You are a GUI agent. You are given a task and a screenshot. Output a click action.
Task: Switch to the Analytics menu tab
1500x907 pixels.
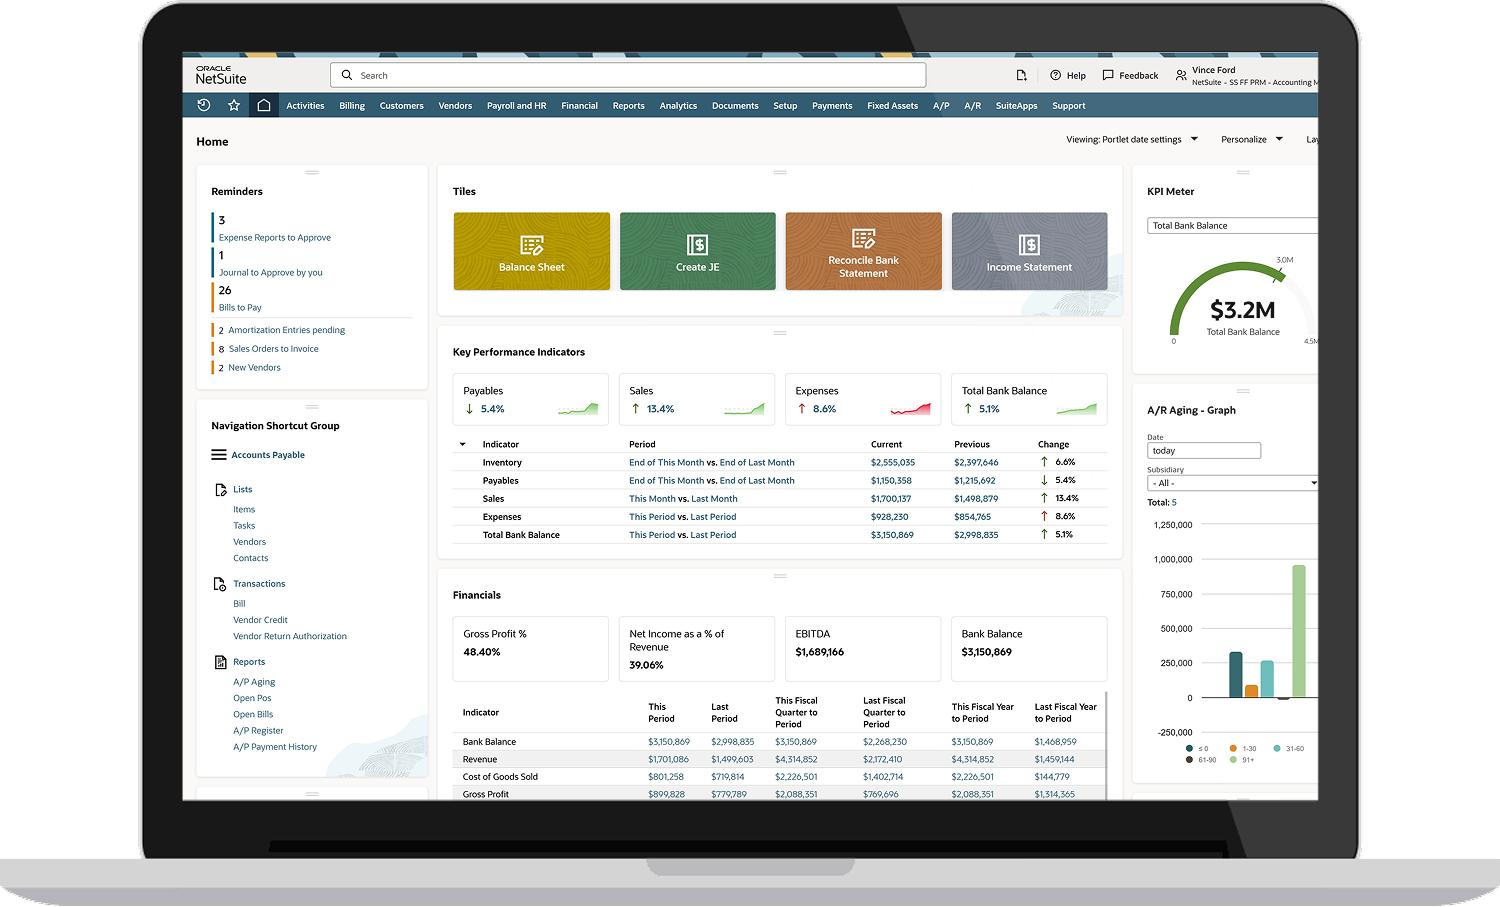pyautogui.click(x=678, y=105)
